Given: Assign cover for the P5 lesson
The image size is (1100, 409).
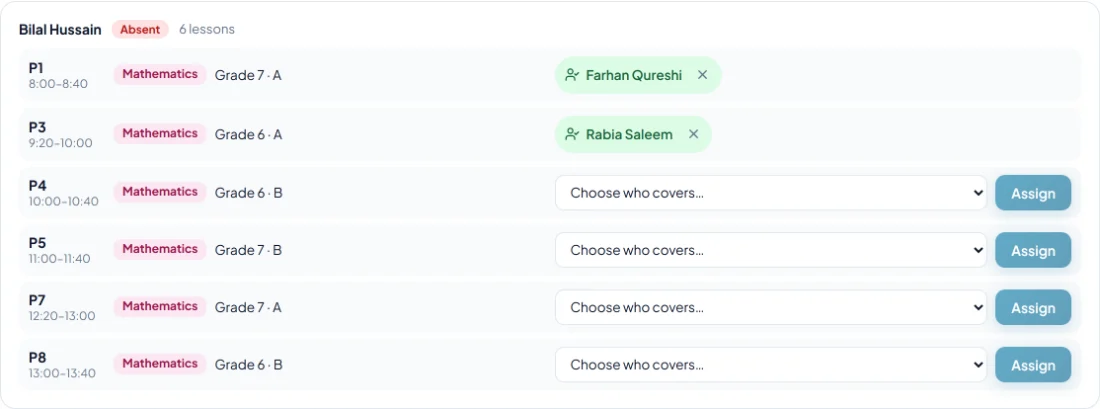Looking at the screenshot, I should tap(1033, 251).
